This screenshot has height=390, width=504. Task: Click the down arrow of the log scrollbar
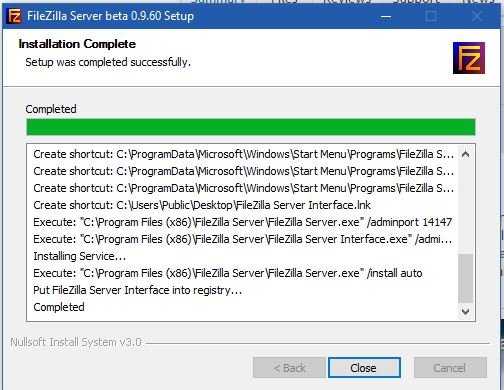coord(466,312)
